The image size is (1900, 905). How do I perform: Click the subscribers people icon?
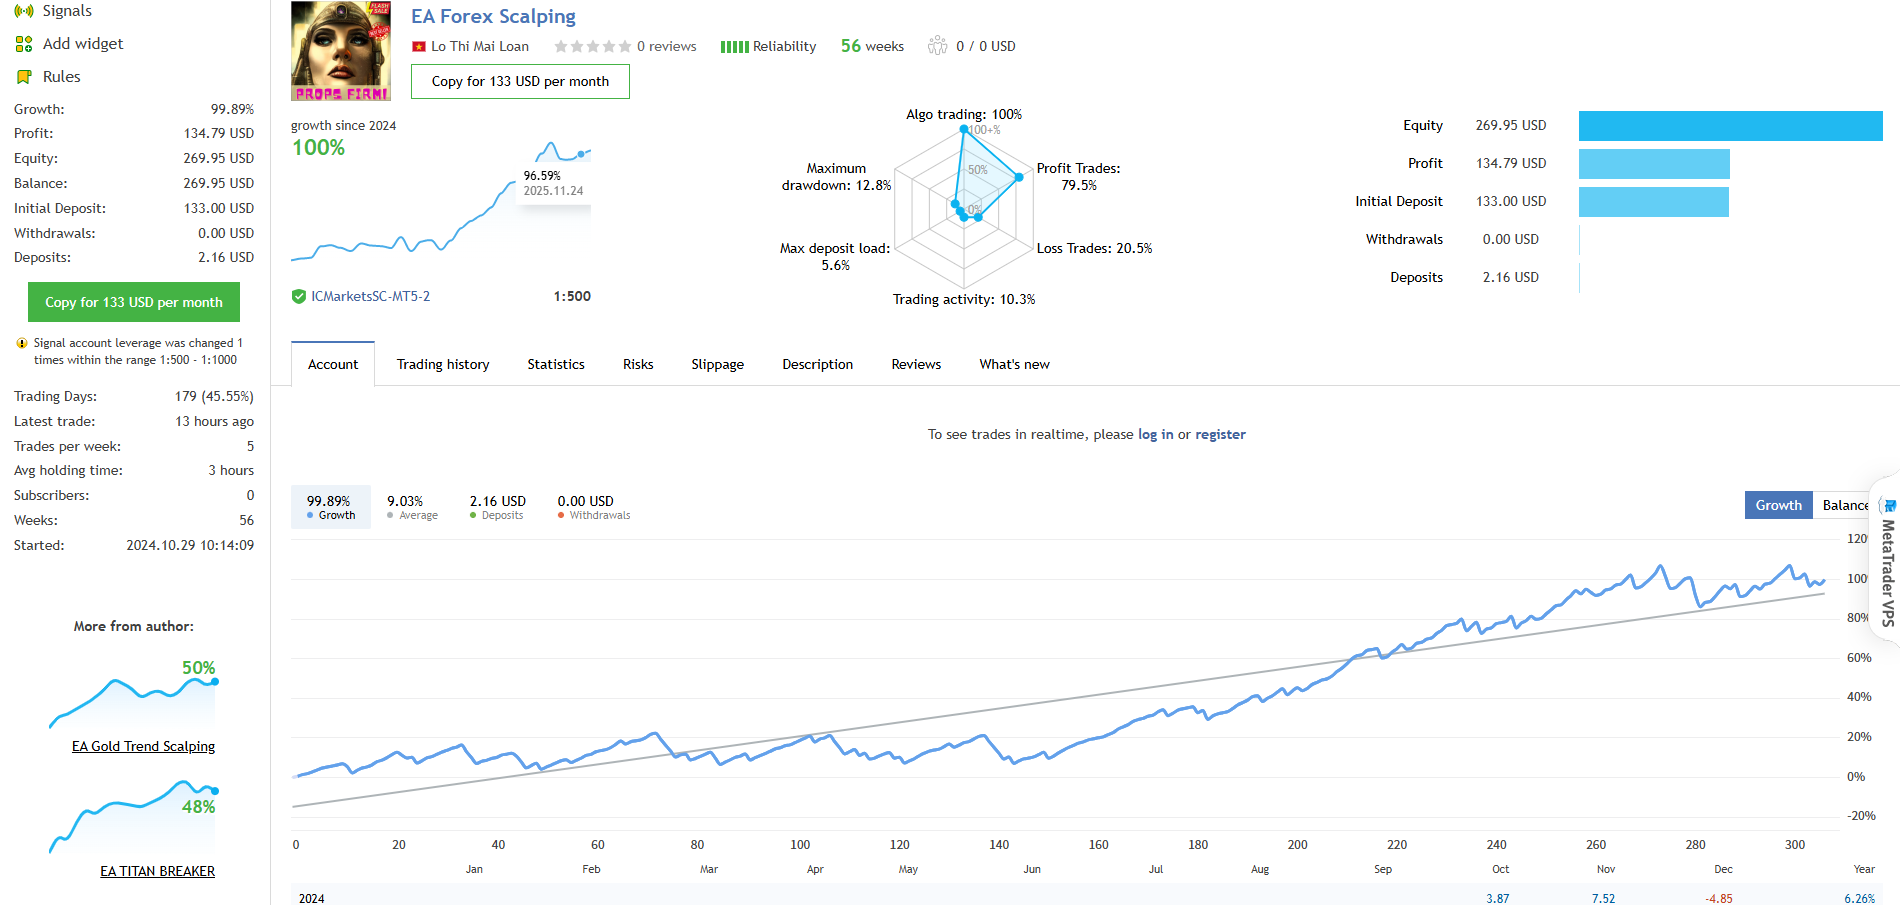(x=937, y=46)
